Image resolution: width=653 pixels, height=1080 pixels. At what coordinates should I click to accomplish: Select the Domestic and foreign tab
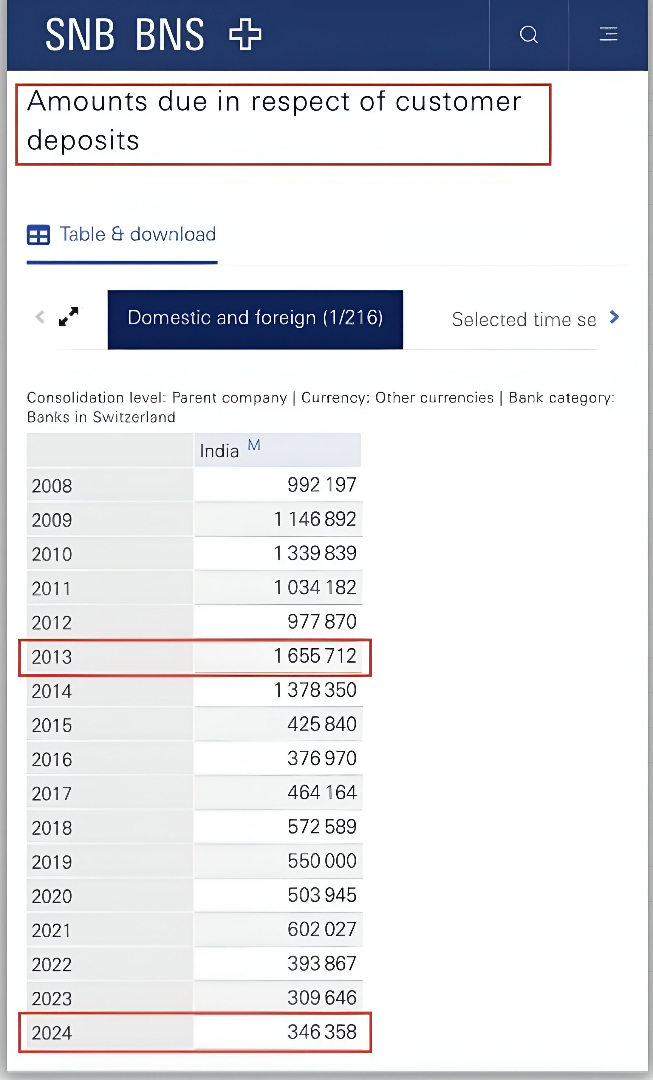(255, 319)
